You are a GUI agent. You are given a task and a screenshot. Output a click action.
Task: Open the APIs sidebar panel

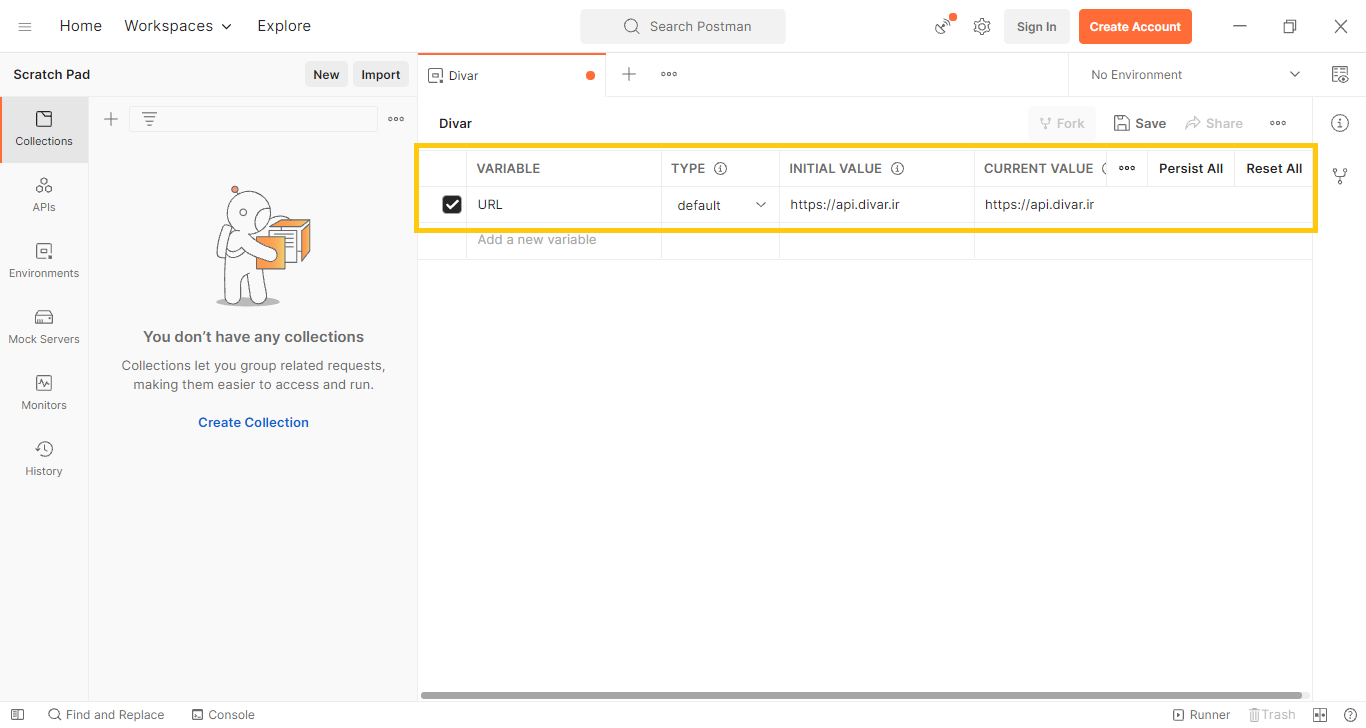click(44, 196)
